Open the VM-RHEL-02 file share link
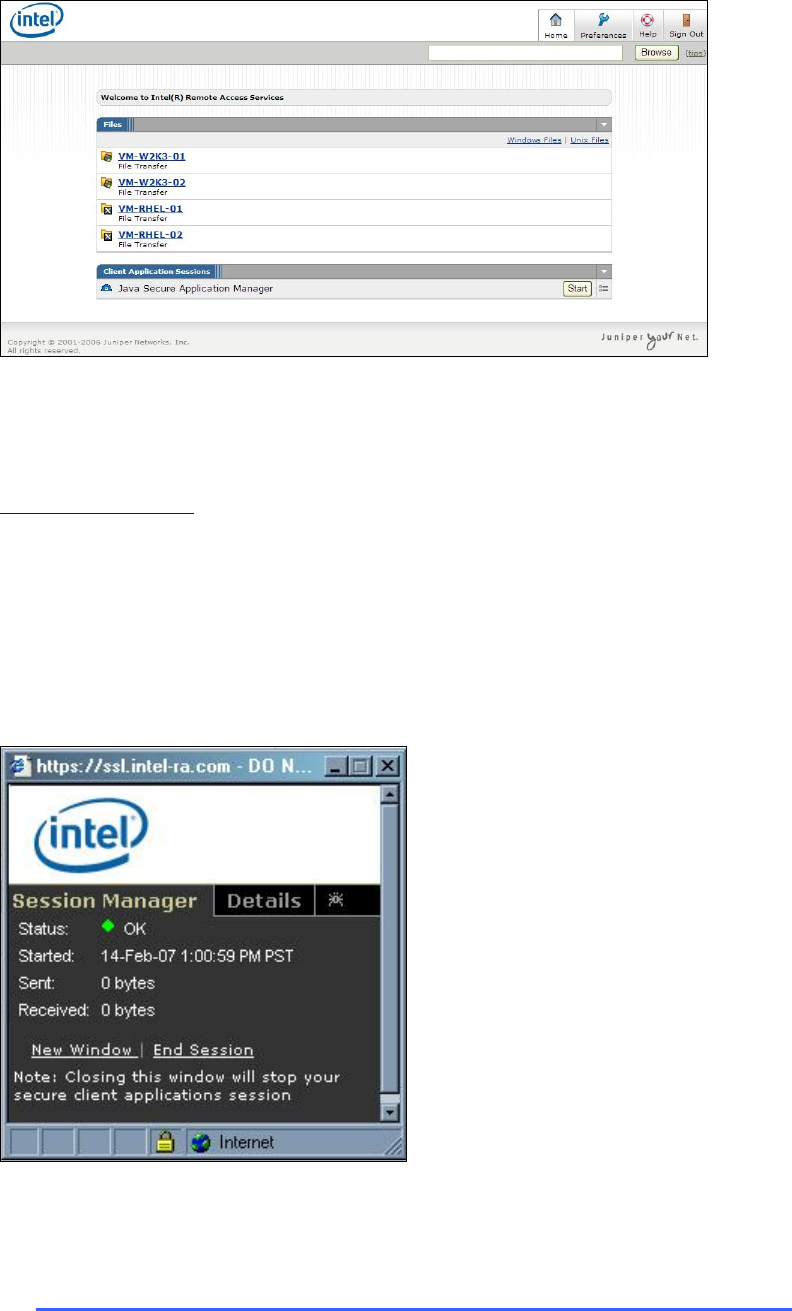This screenshot has height=1311, width=792. (150, 234)
